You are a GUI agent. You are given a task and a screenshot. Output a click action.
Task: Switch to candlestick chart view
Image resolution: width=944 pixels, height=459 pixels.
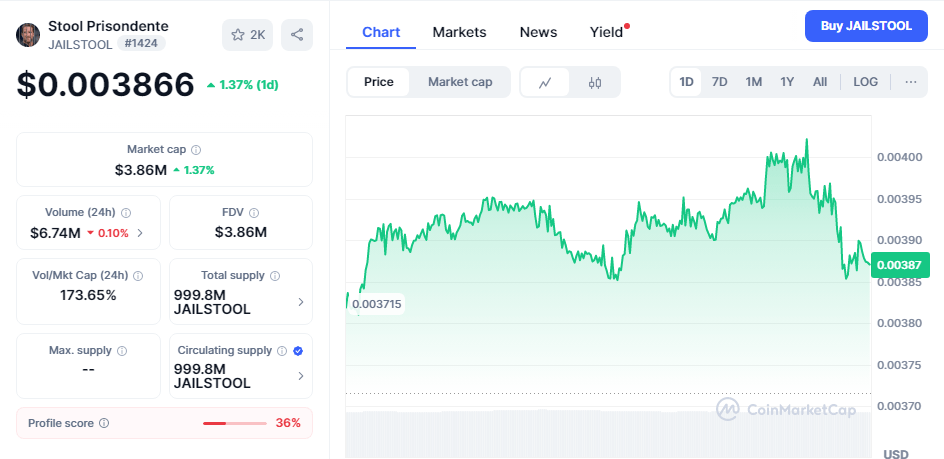(595, 83)
